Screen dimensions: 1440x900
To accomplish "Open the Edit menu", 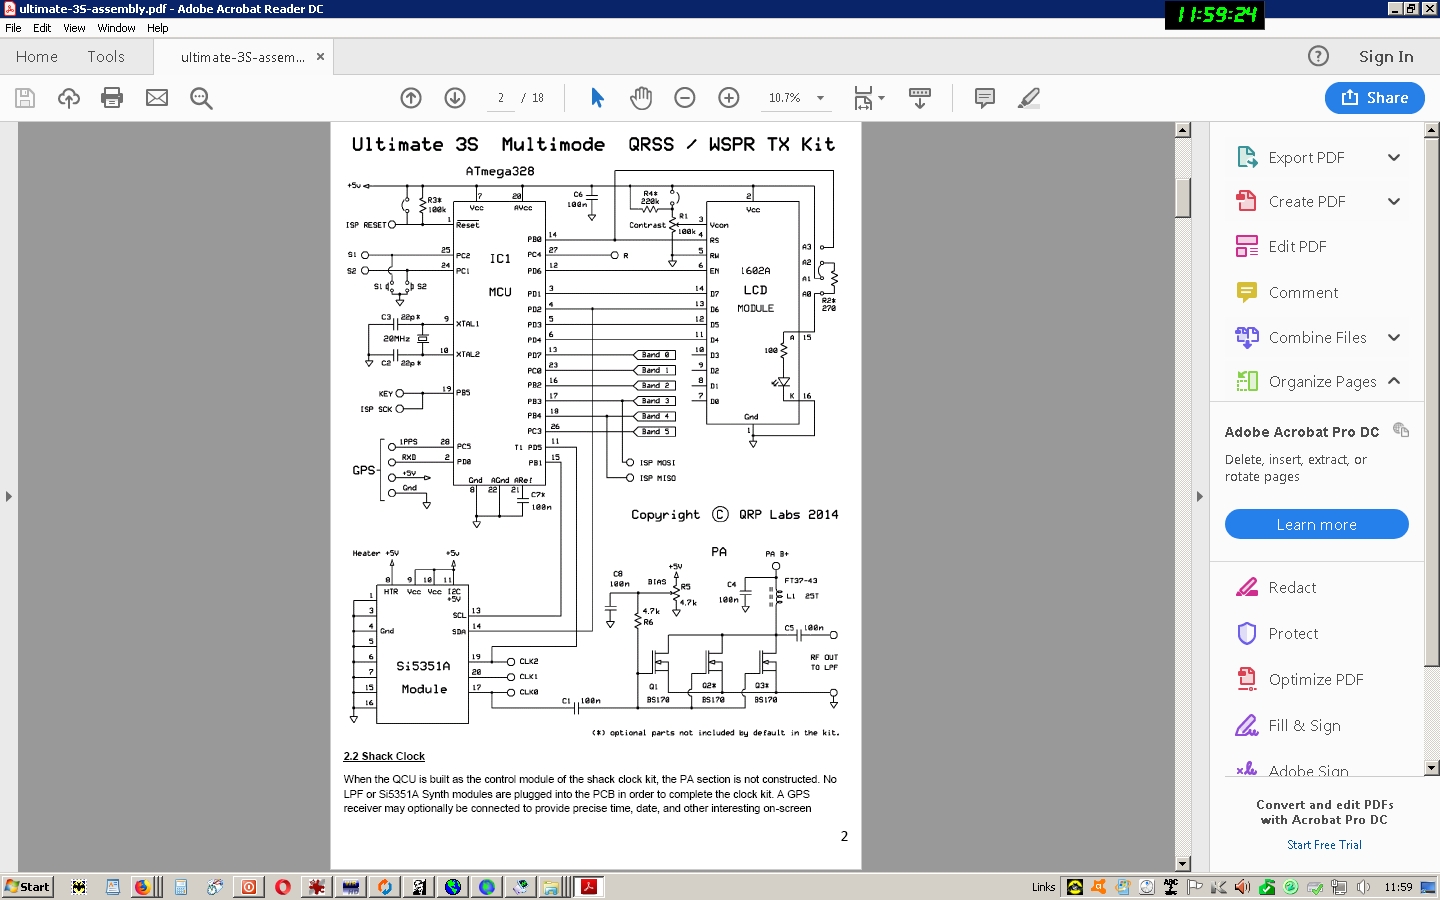I will 42,28.
